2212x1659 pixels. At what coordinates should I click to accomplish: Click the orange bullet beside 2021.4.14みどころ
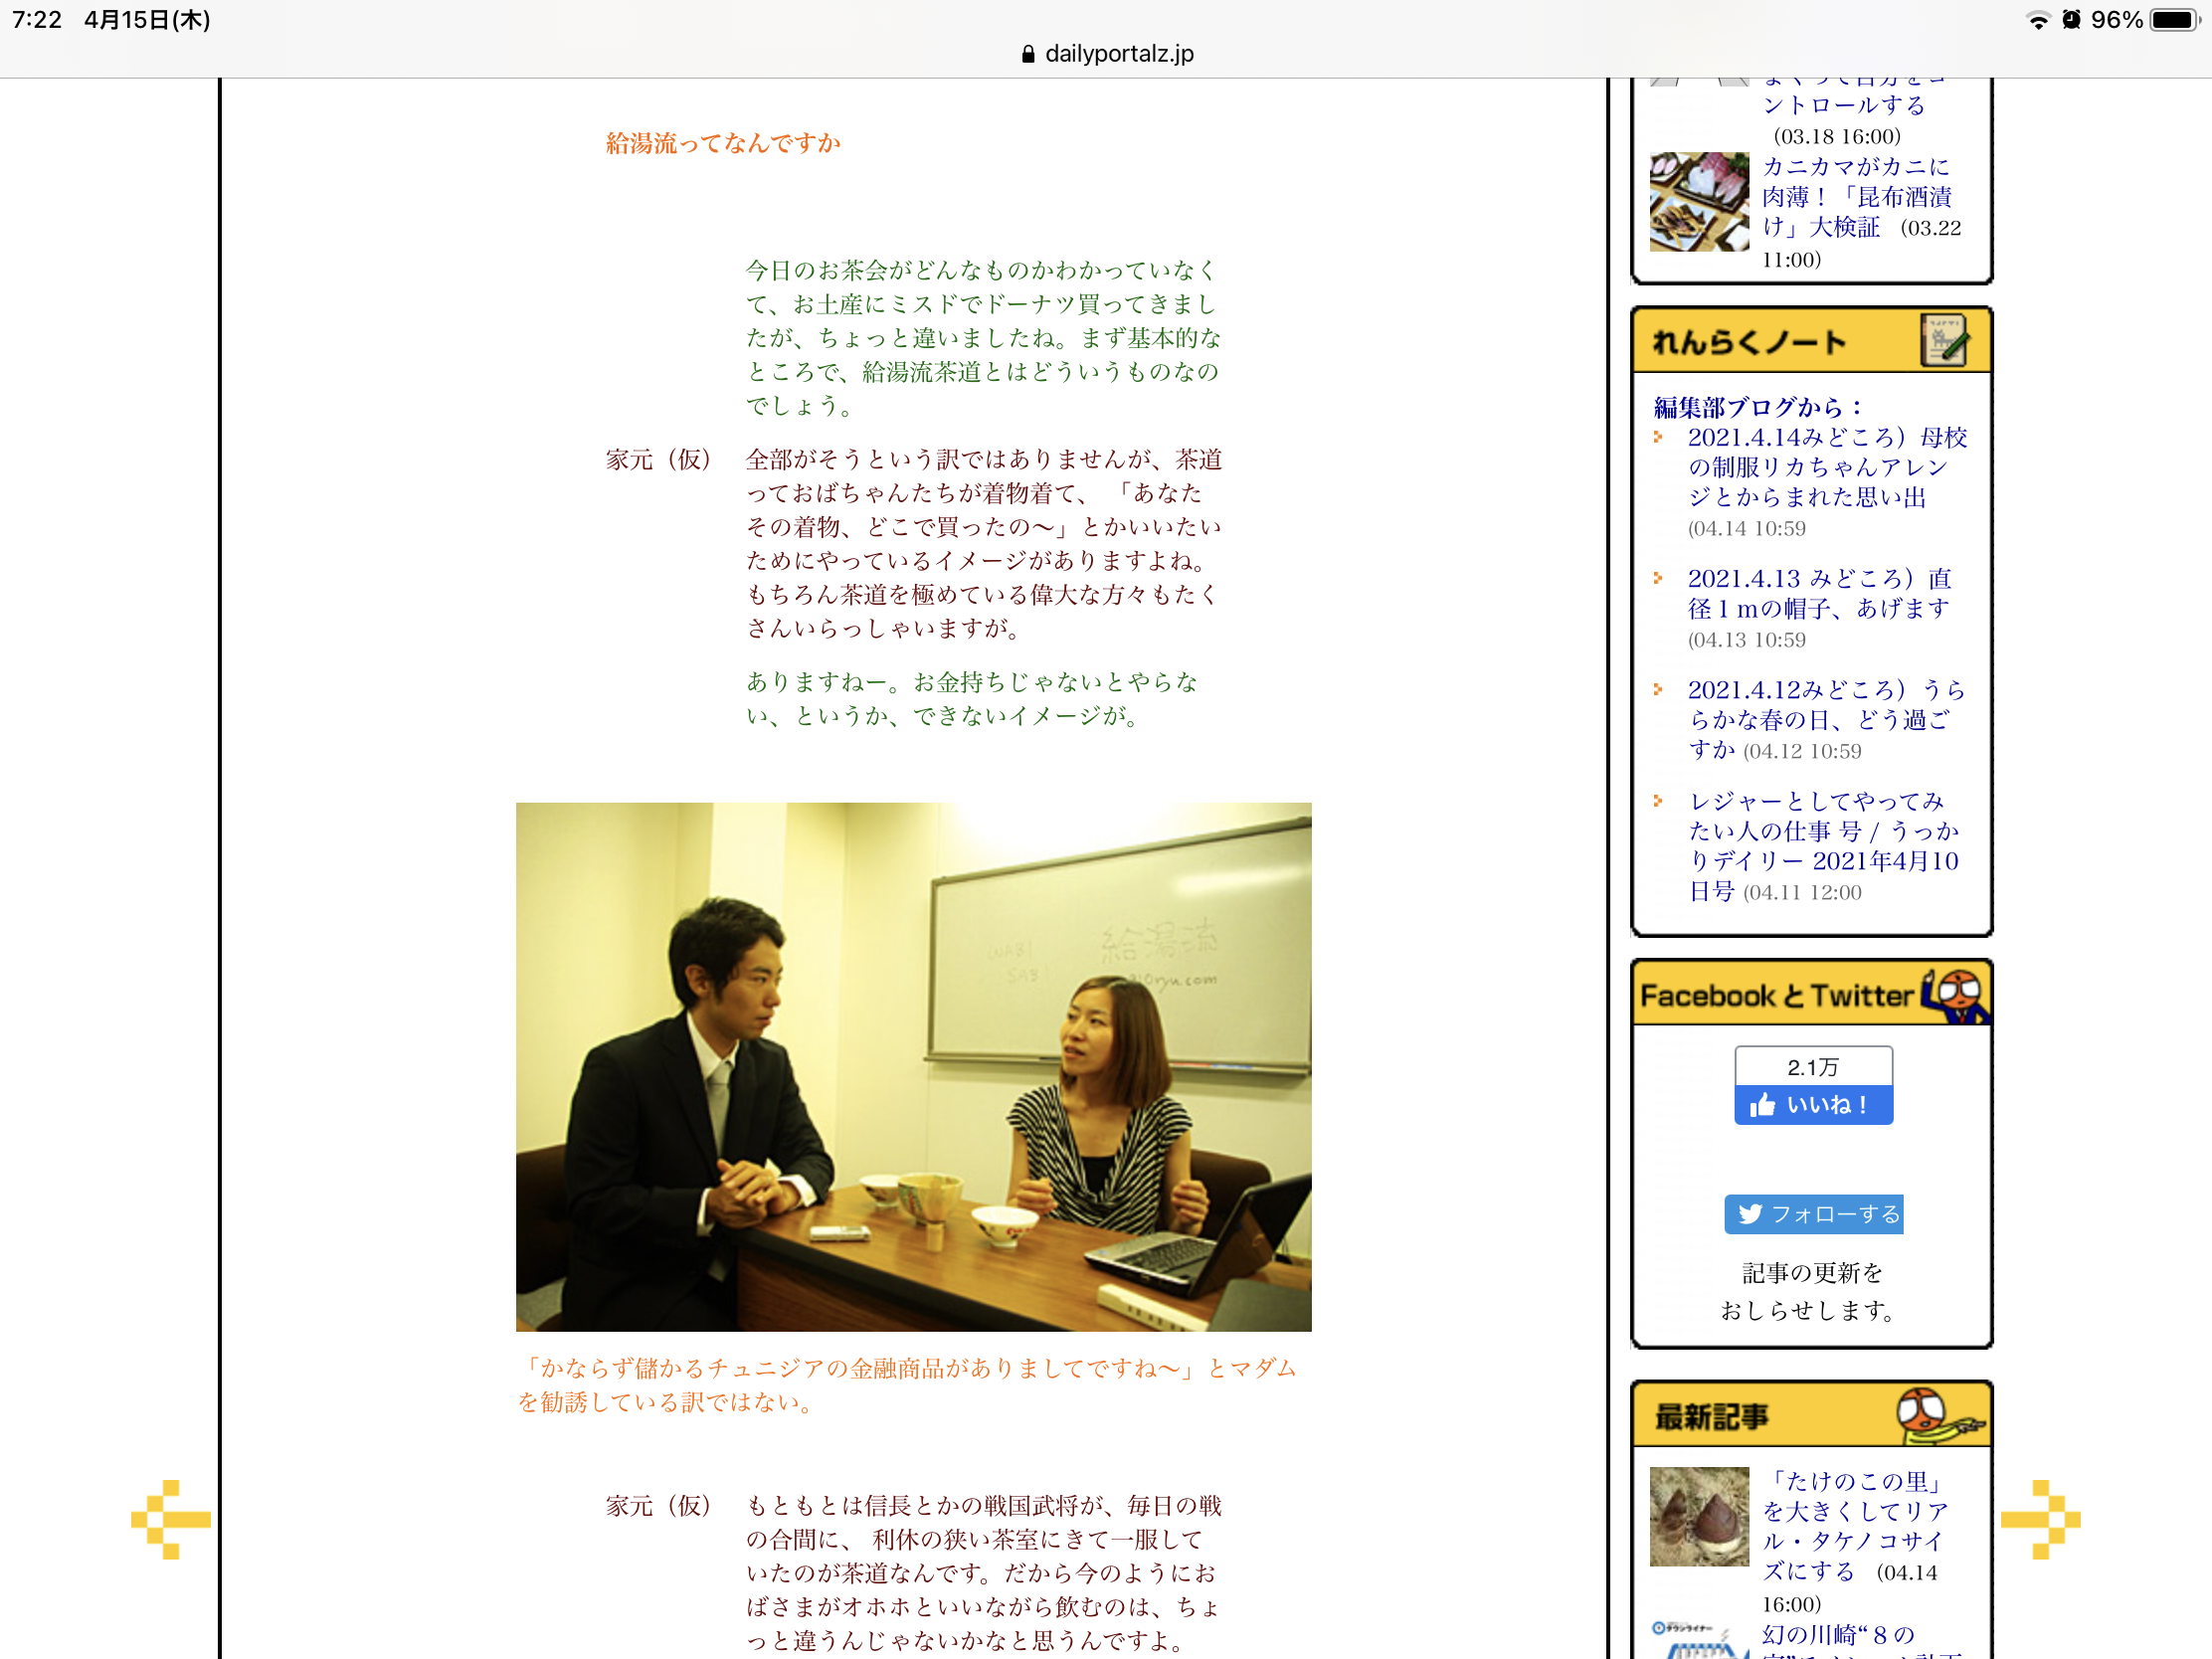(x=1658, y=437)
